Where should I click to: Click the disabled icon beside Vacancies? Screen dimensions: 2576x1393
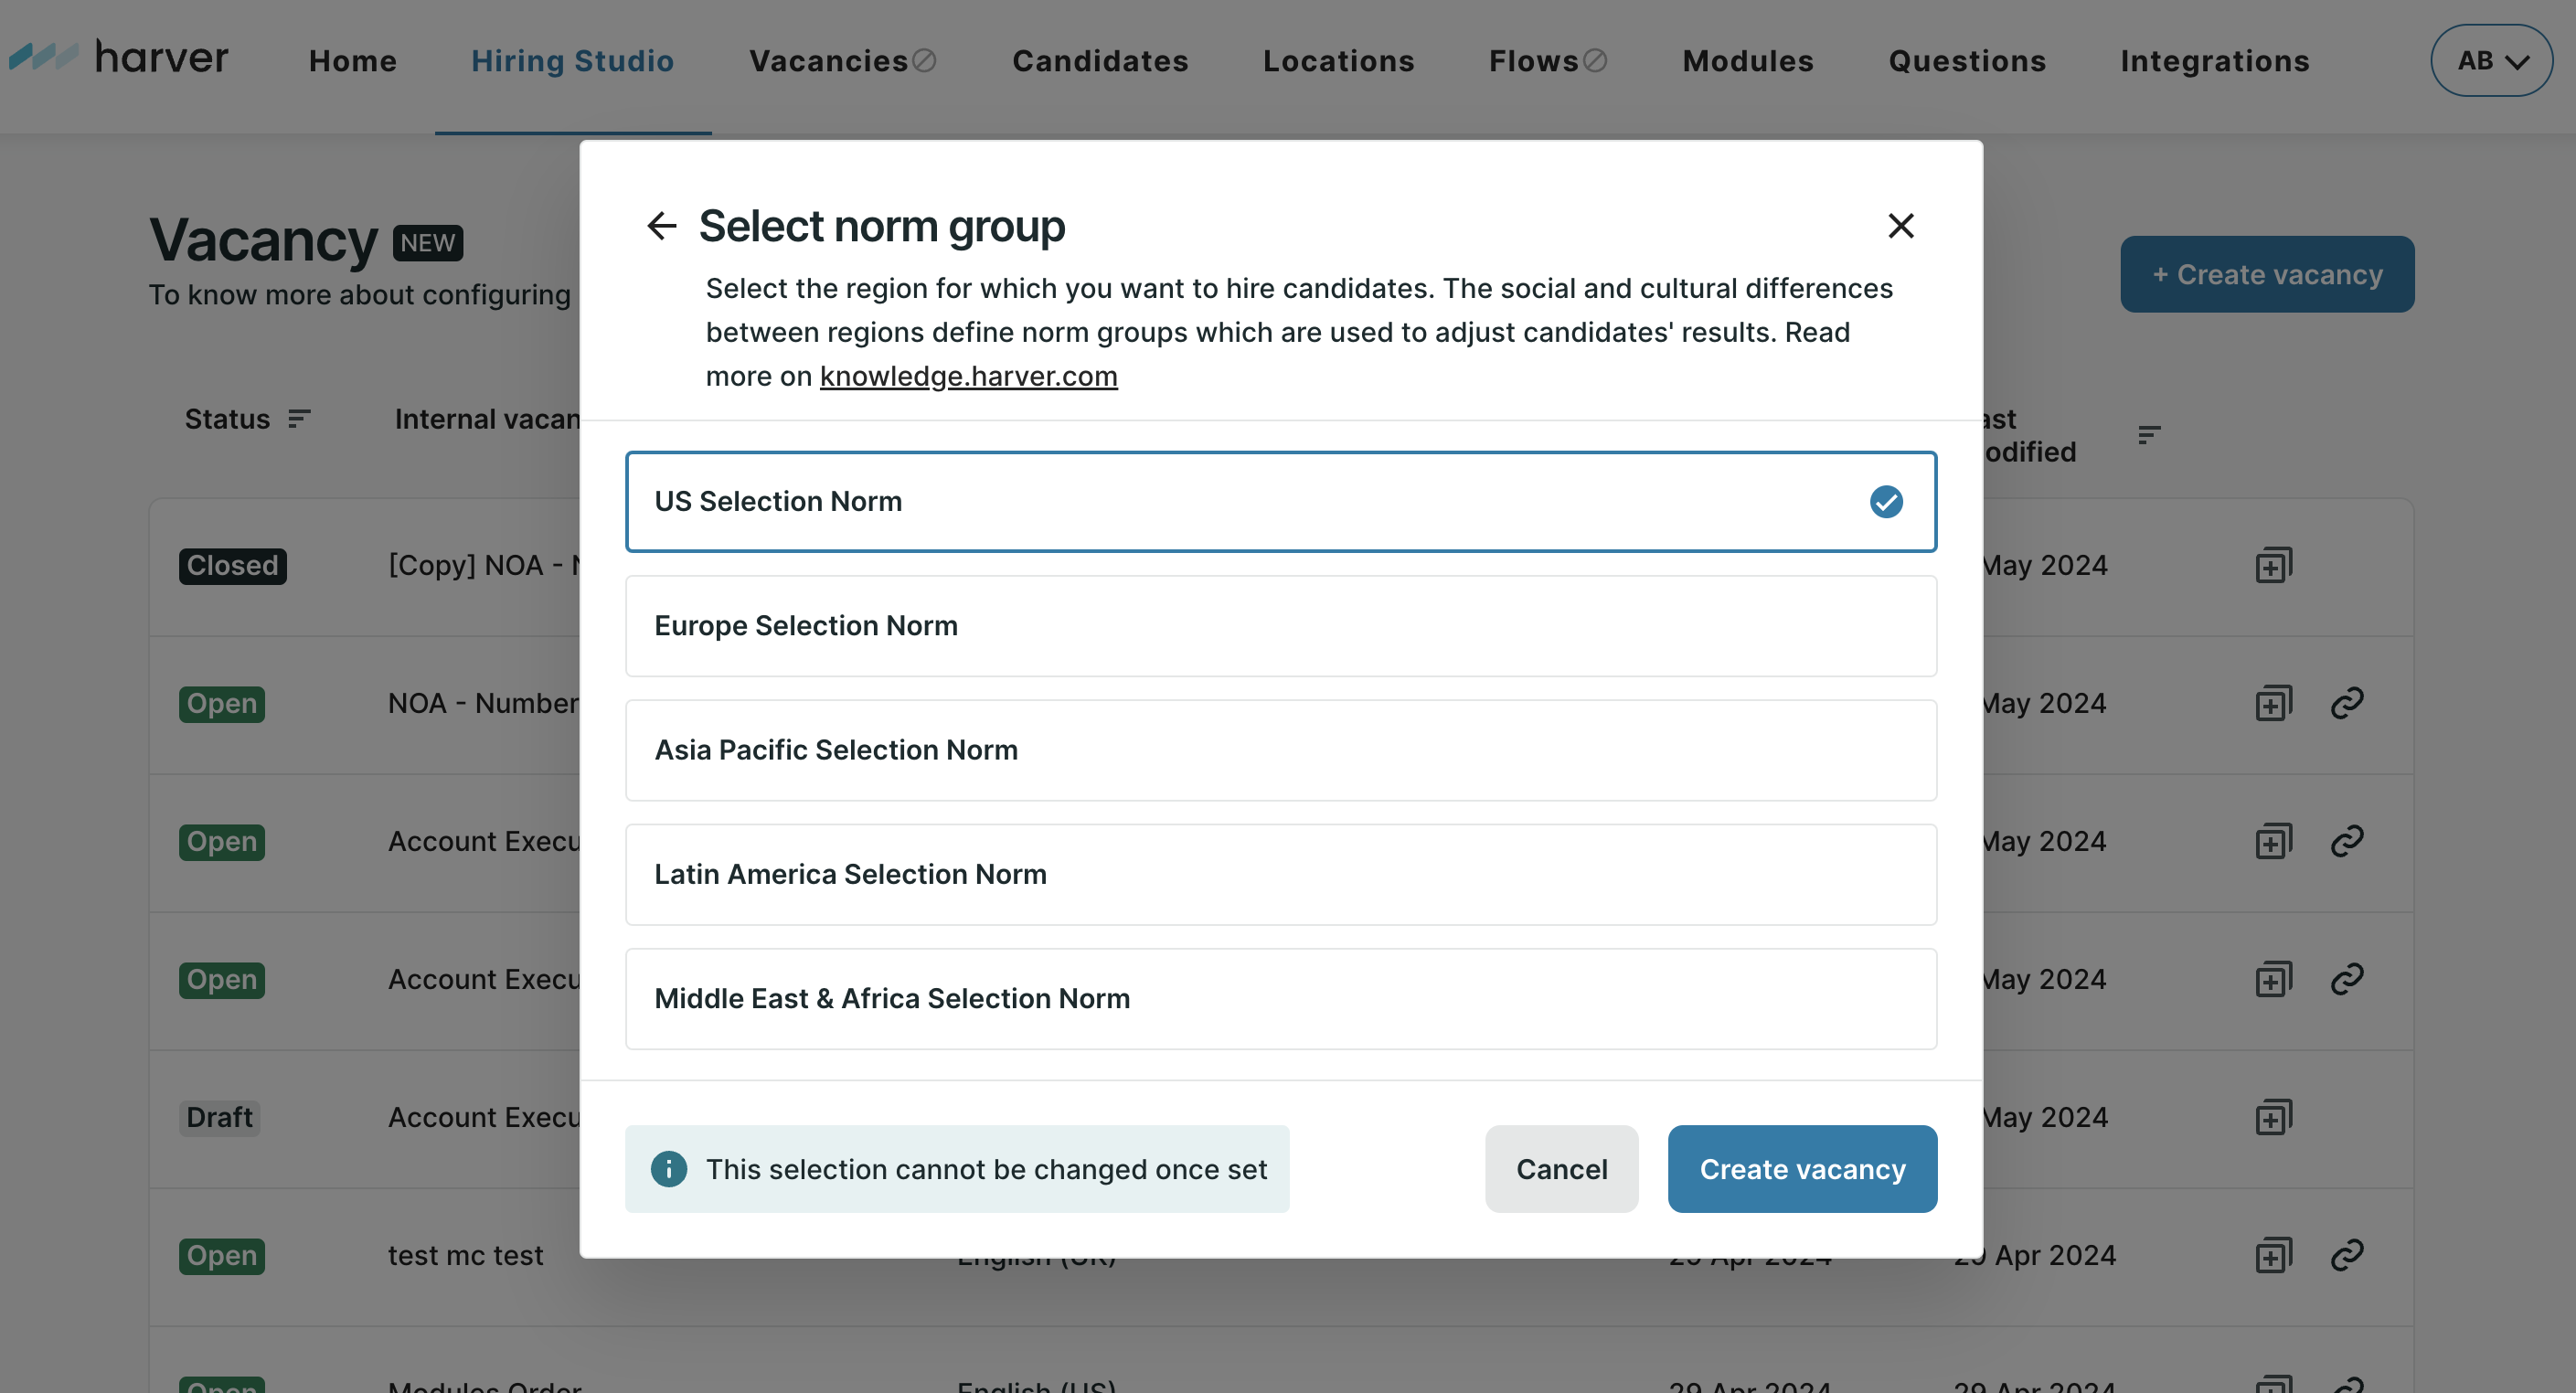coord(924,61)
